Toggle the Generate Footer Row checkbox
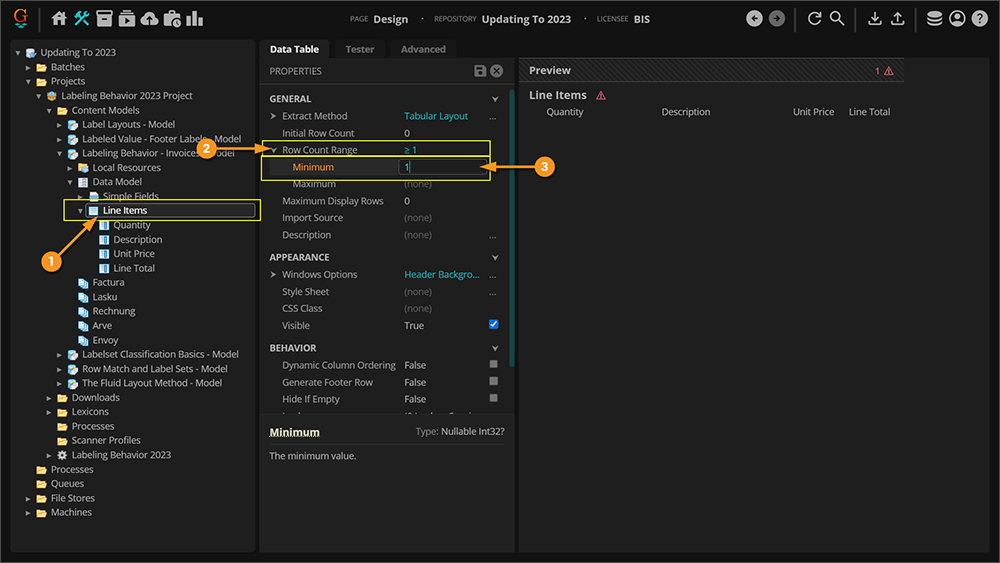Image resolution: width=1000 pixels, height=563 pixels. point(493,382)
